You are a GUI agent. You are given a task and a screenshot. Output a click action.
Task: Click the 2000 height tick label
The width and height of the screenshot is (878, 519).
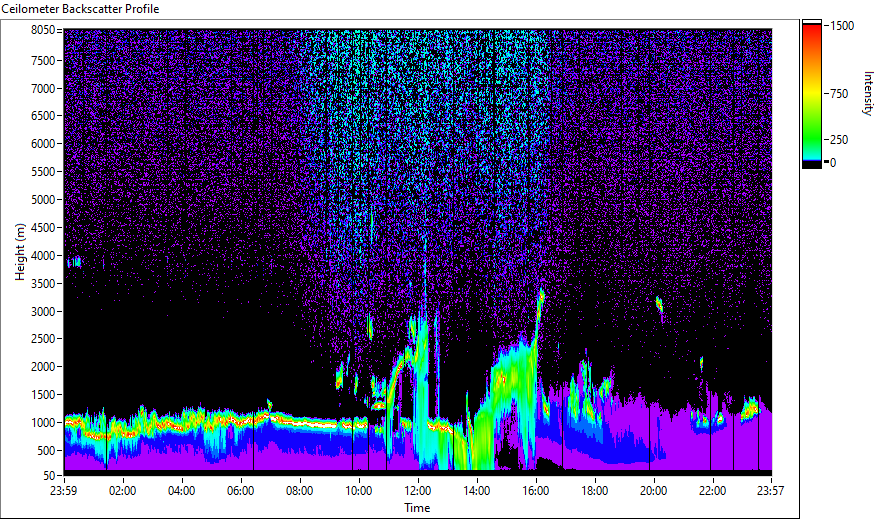coord(43,367)
